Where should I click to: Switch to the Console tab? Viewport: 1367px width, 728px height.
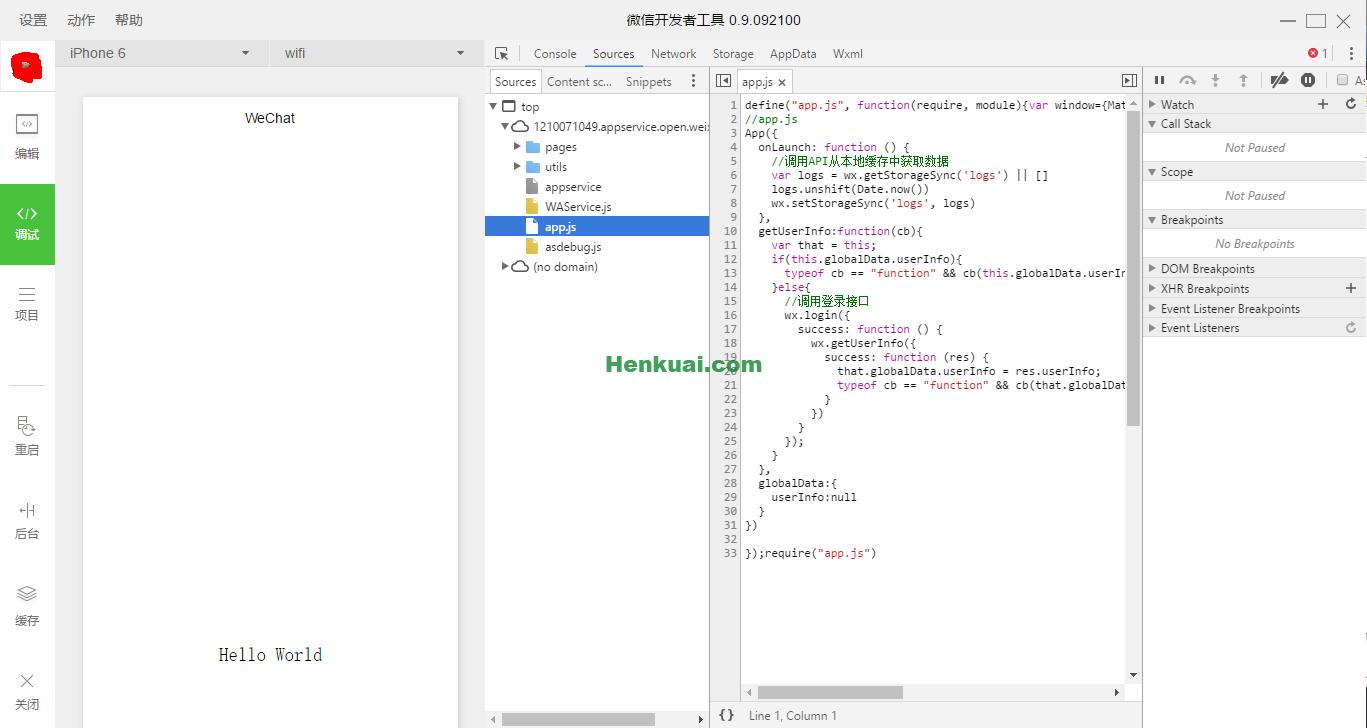[555, 54]
